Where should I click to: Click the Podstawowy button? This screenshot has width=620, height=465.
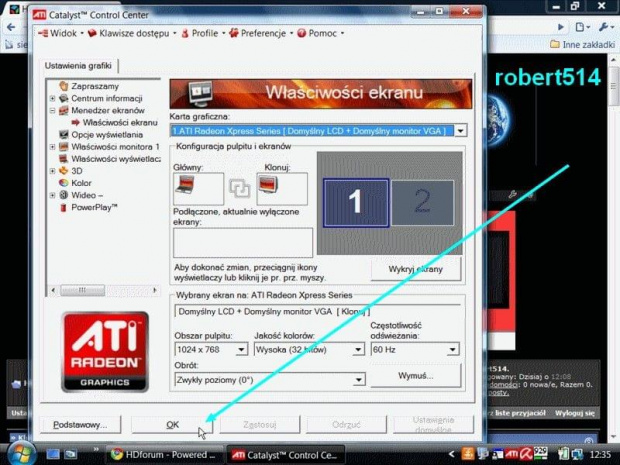80,425
